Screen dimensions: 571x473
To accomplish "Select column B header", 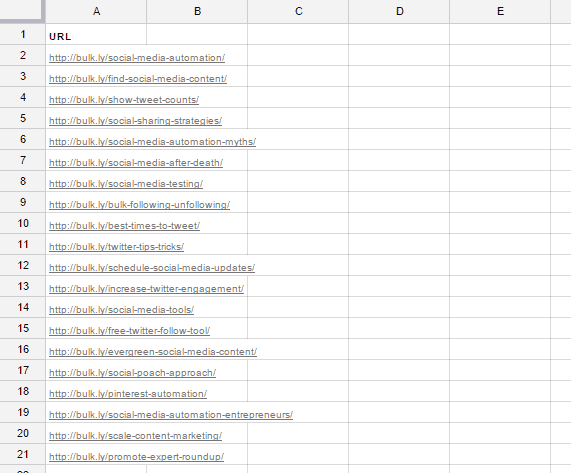I will click(197, 11).
